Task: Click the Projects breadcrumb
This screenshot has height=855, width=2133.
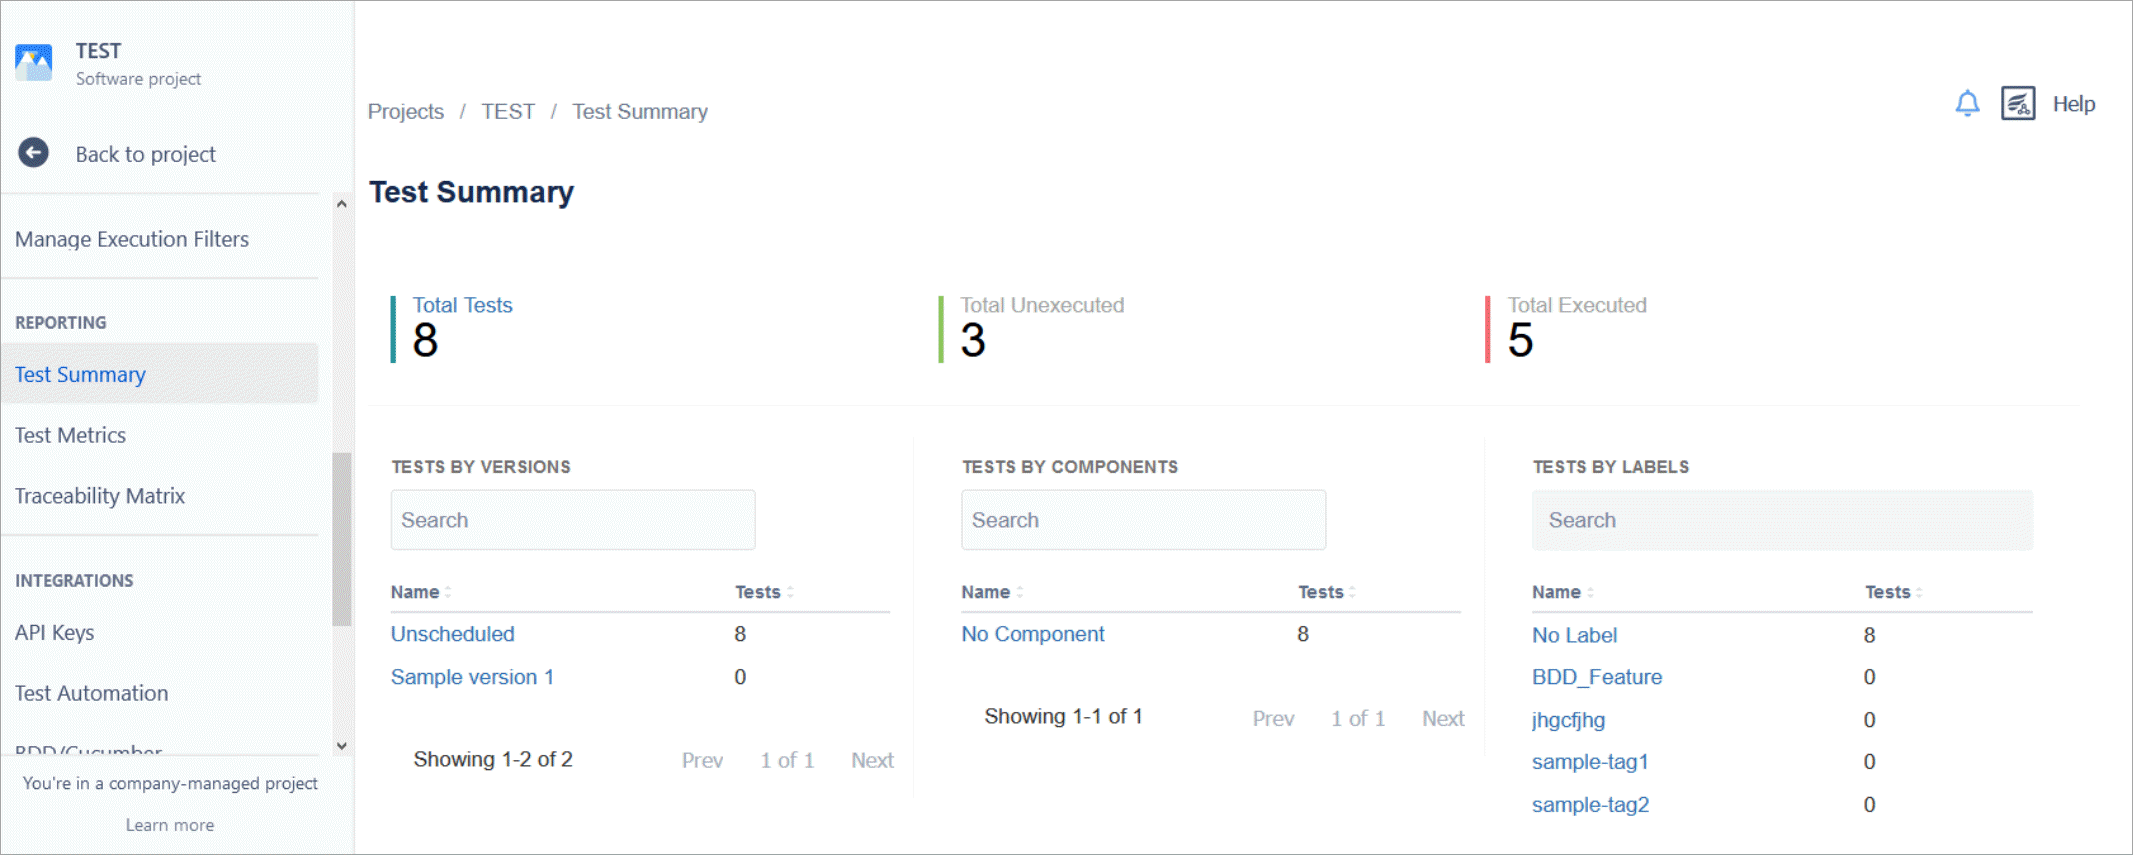Action: click(x=406, y=111)
